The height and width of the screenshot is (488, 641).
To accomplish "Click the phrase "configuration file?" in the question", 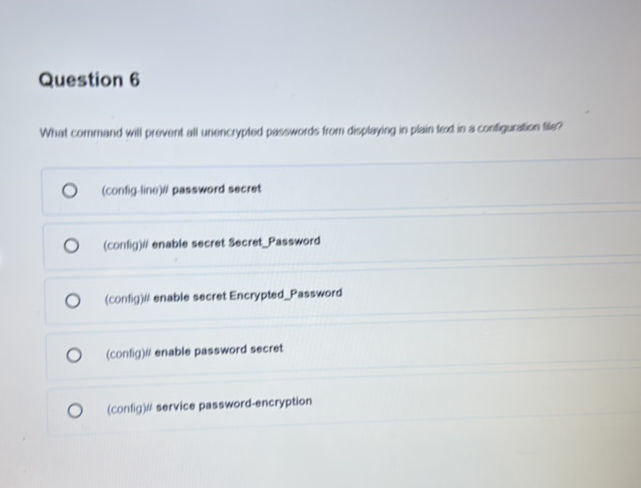I will tap(532, 130).
